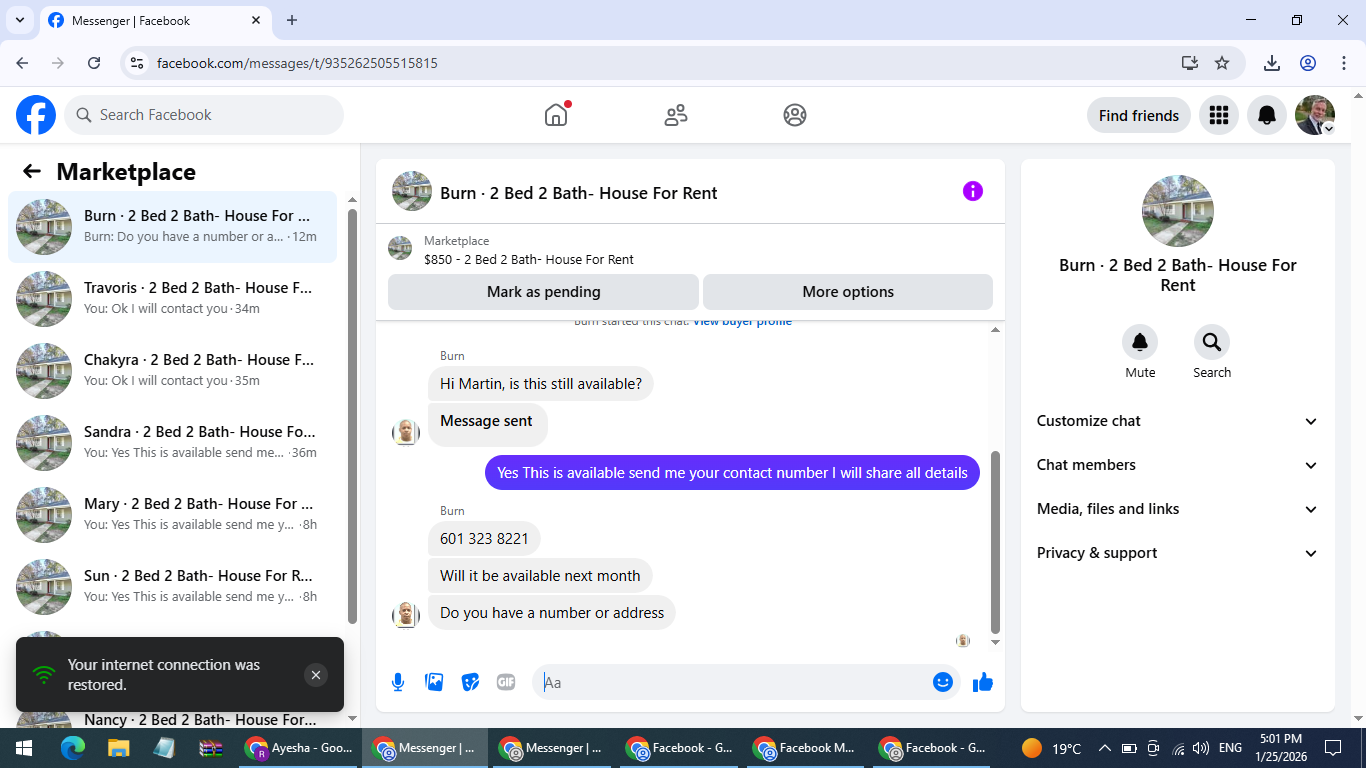Image resolution: width=1366 pixels, height=768 pixels.
Task: Click the message "601 323 8221"
Action: click(484, 539)
